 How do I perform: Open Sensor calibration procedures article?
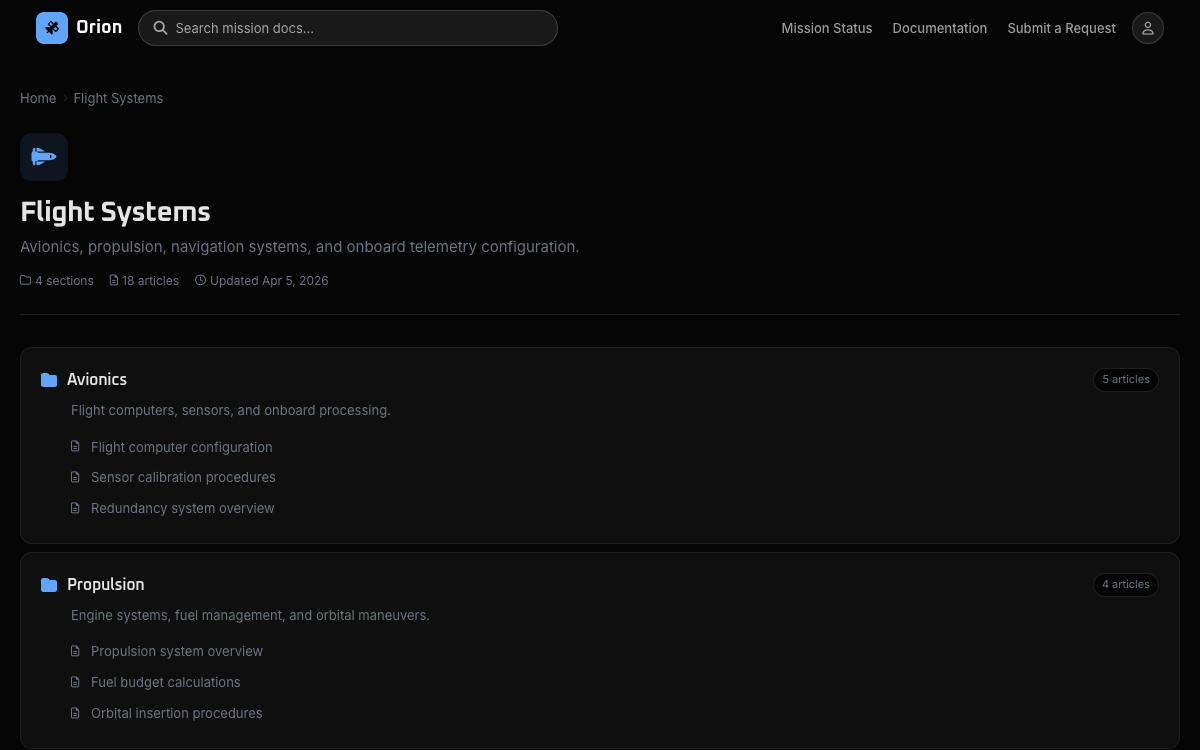tap(183, 477)
